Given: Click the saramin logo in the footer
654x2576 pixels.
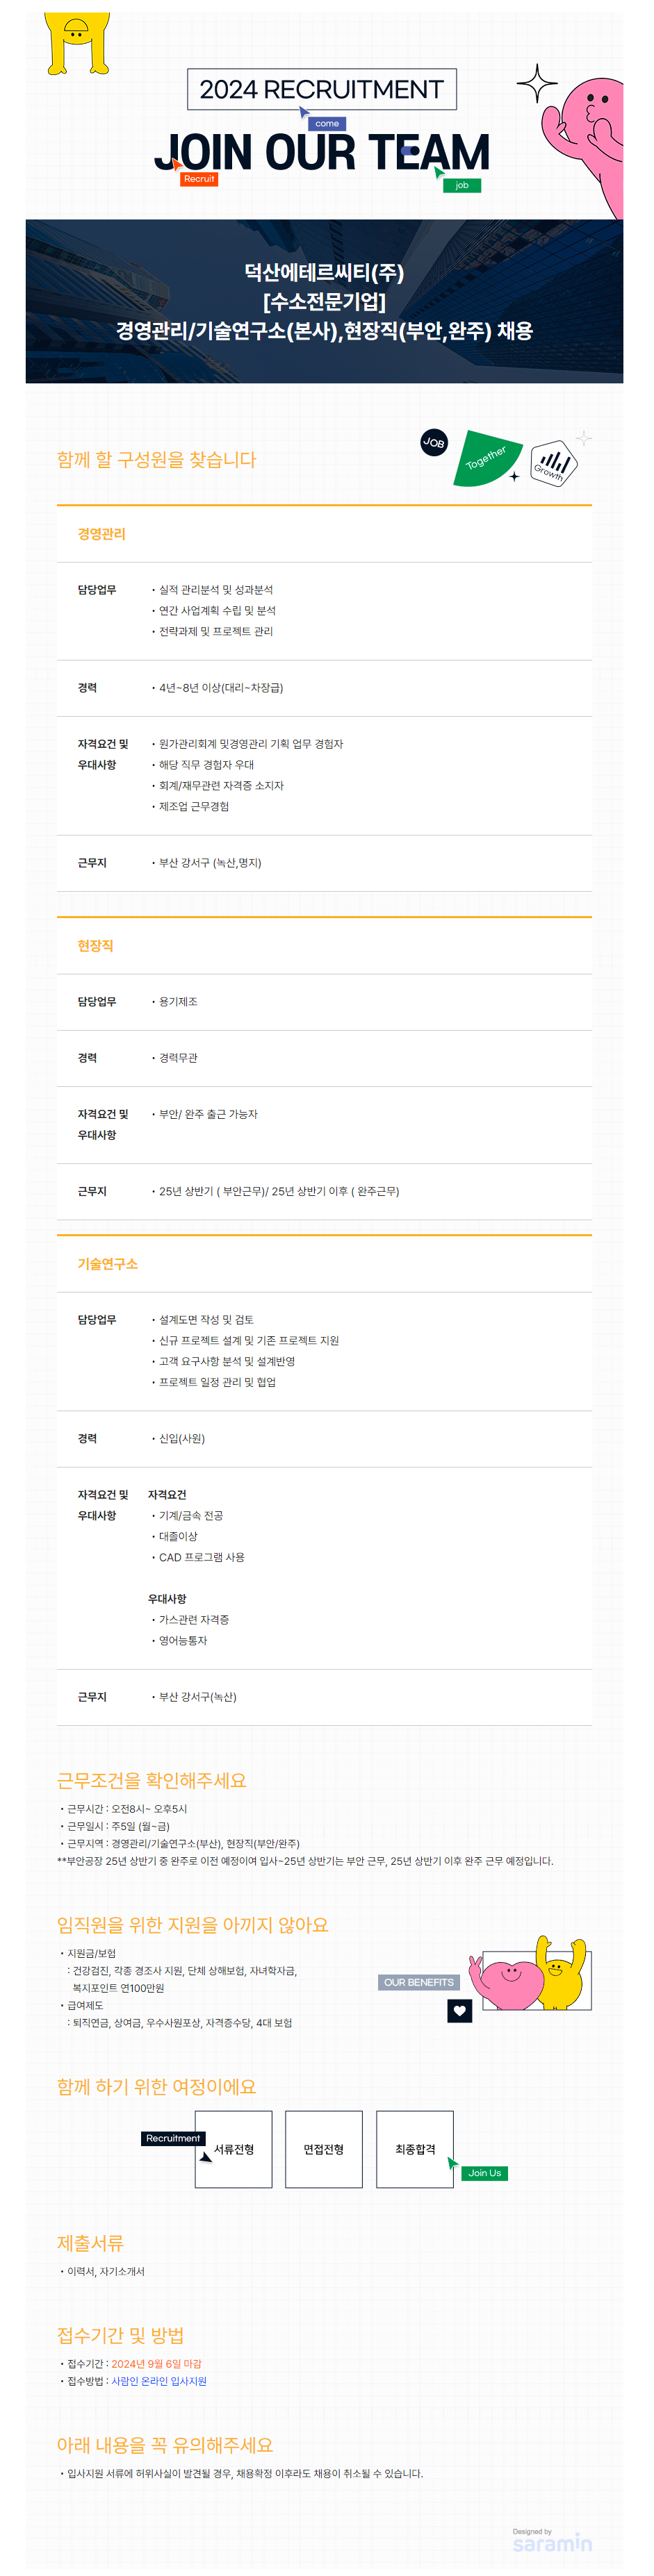Looking at the screenshot, I should [552, 2541].
